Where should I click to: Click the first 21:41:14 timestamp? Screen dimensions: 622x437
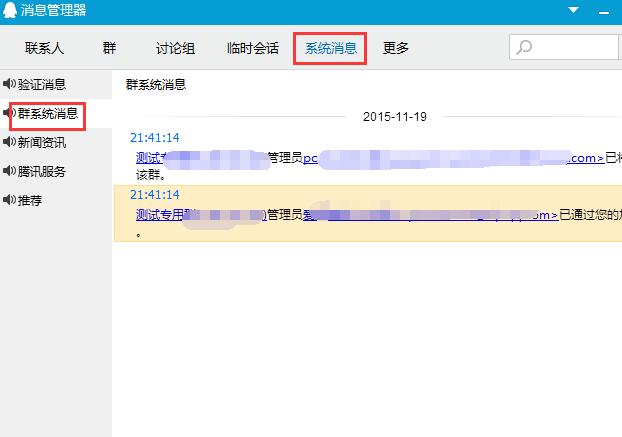(x=155, y=138)
